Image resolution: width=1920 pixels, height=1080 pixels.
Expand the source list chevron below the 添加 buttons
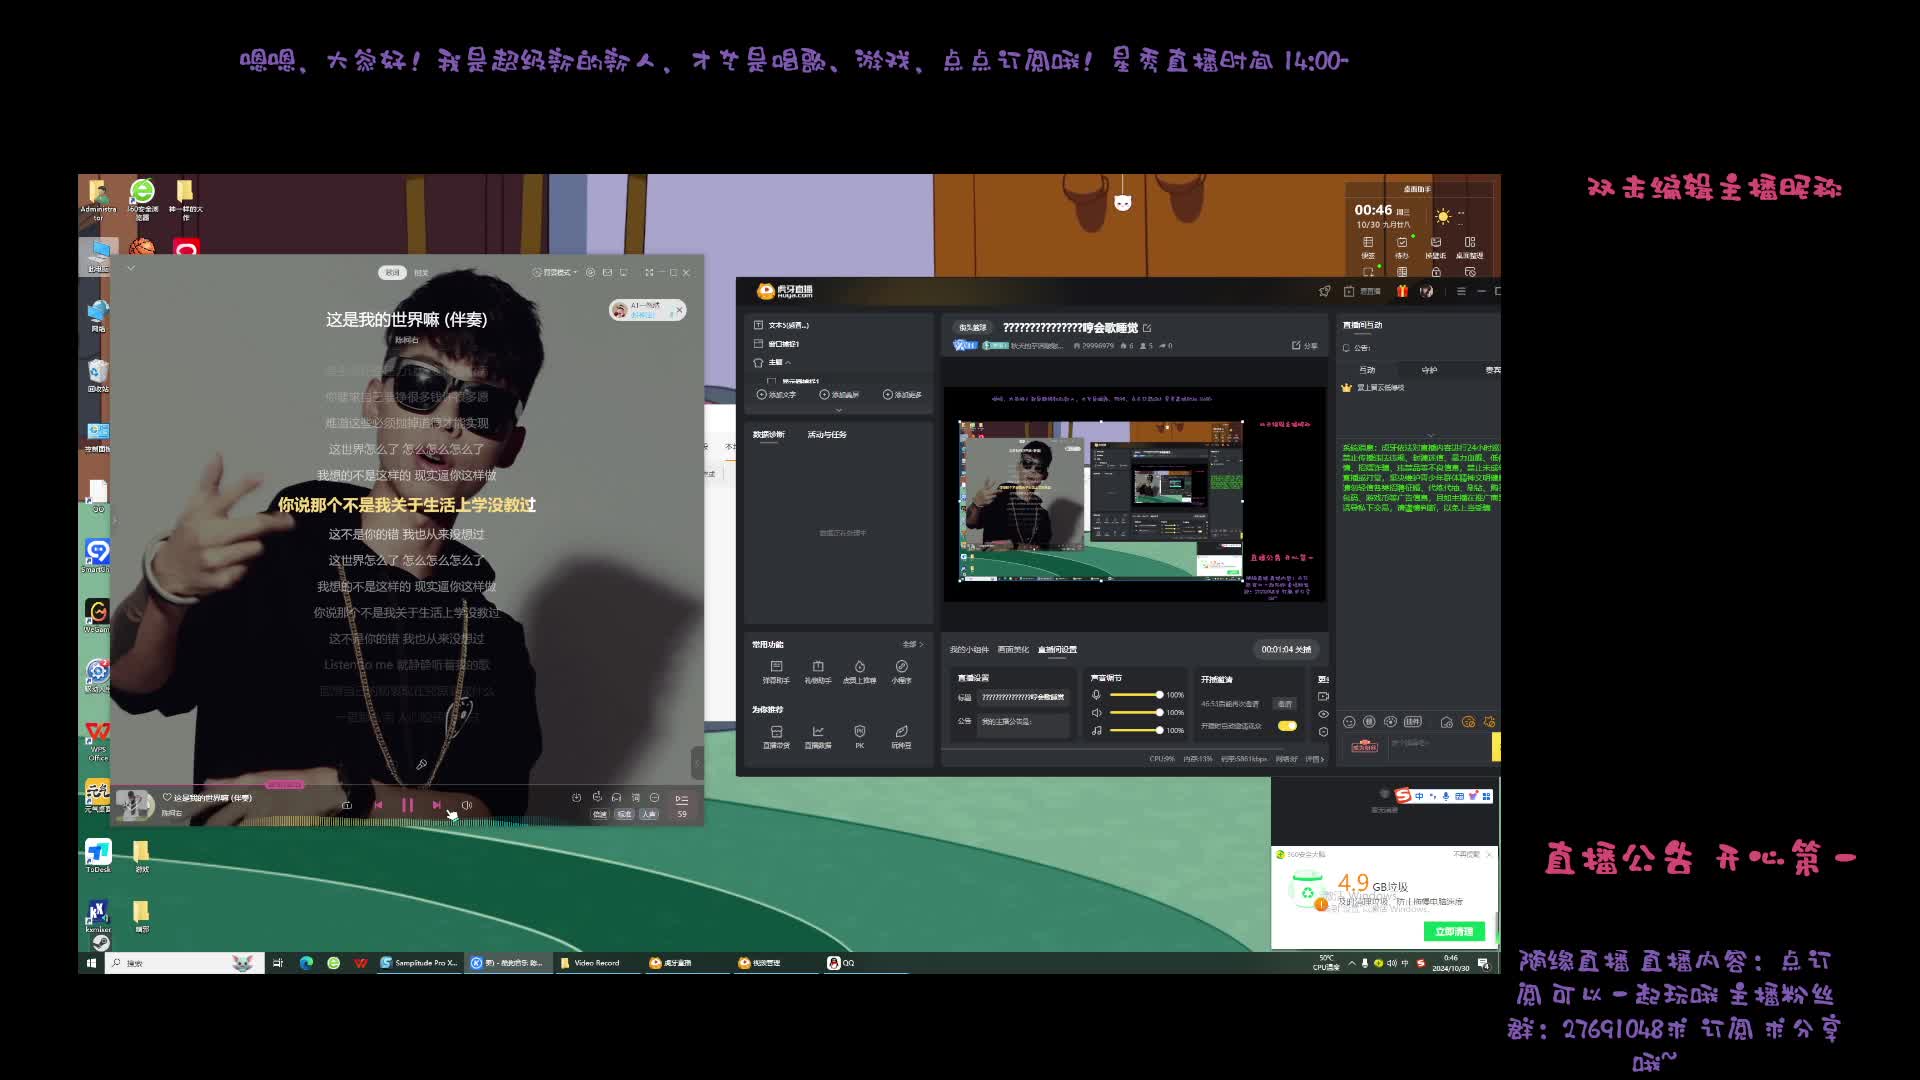(x=839, y=410)
